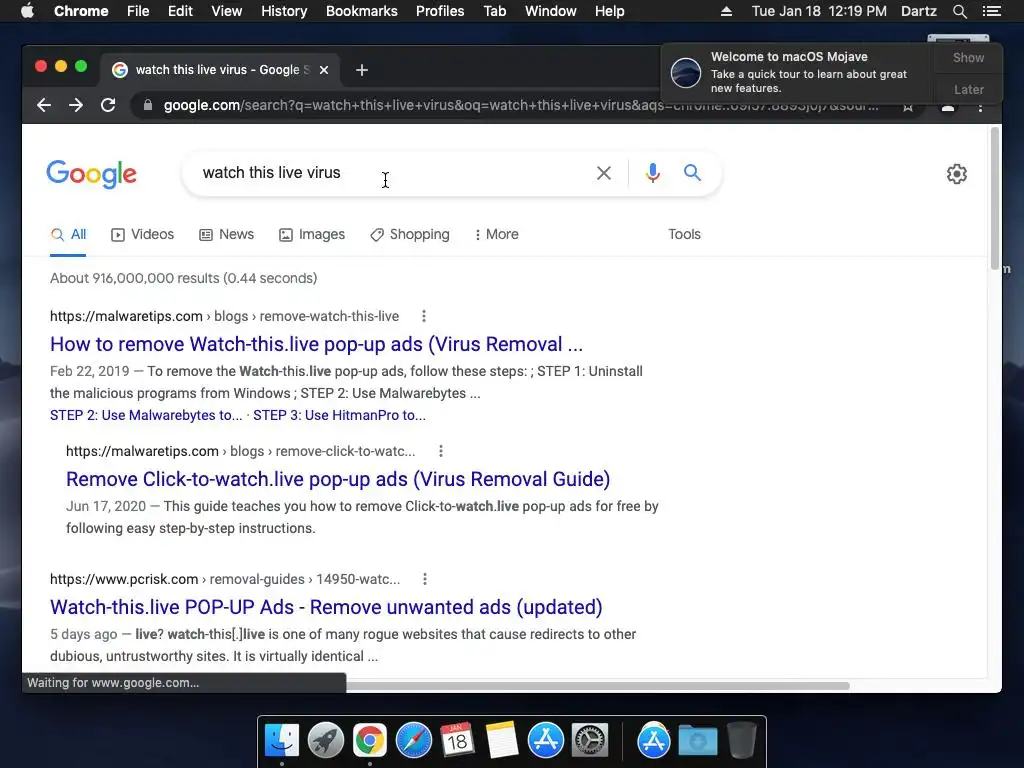Open options for the pcrisk.com result

point(425,579)
